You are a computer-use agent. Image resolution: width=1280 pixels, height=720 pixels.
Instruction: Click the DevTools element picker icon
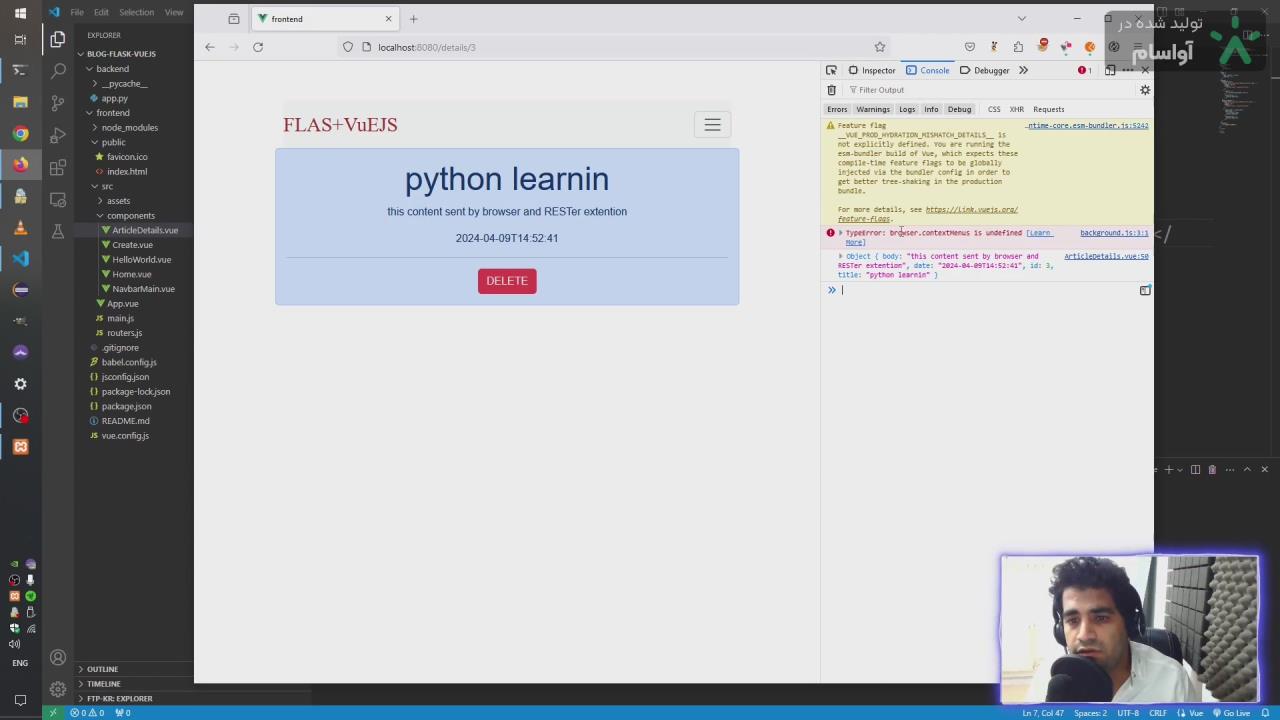point(831,70)
